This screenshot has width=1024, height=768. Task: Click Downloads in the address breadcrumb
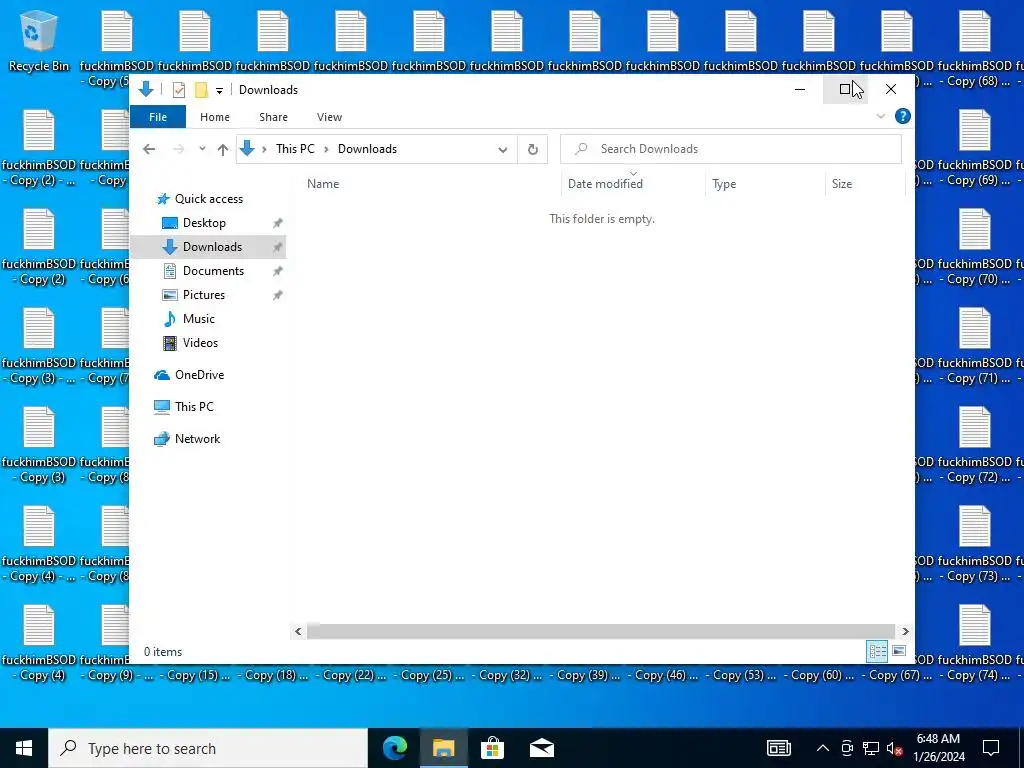coord(367,149)
